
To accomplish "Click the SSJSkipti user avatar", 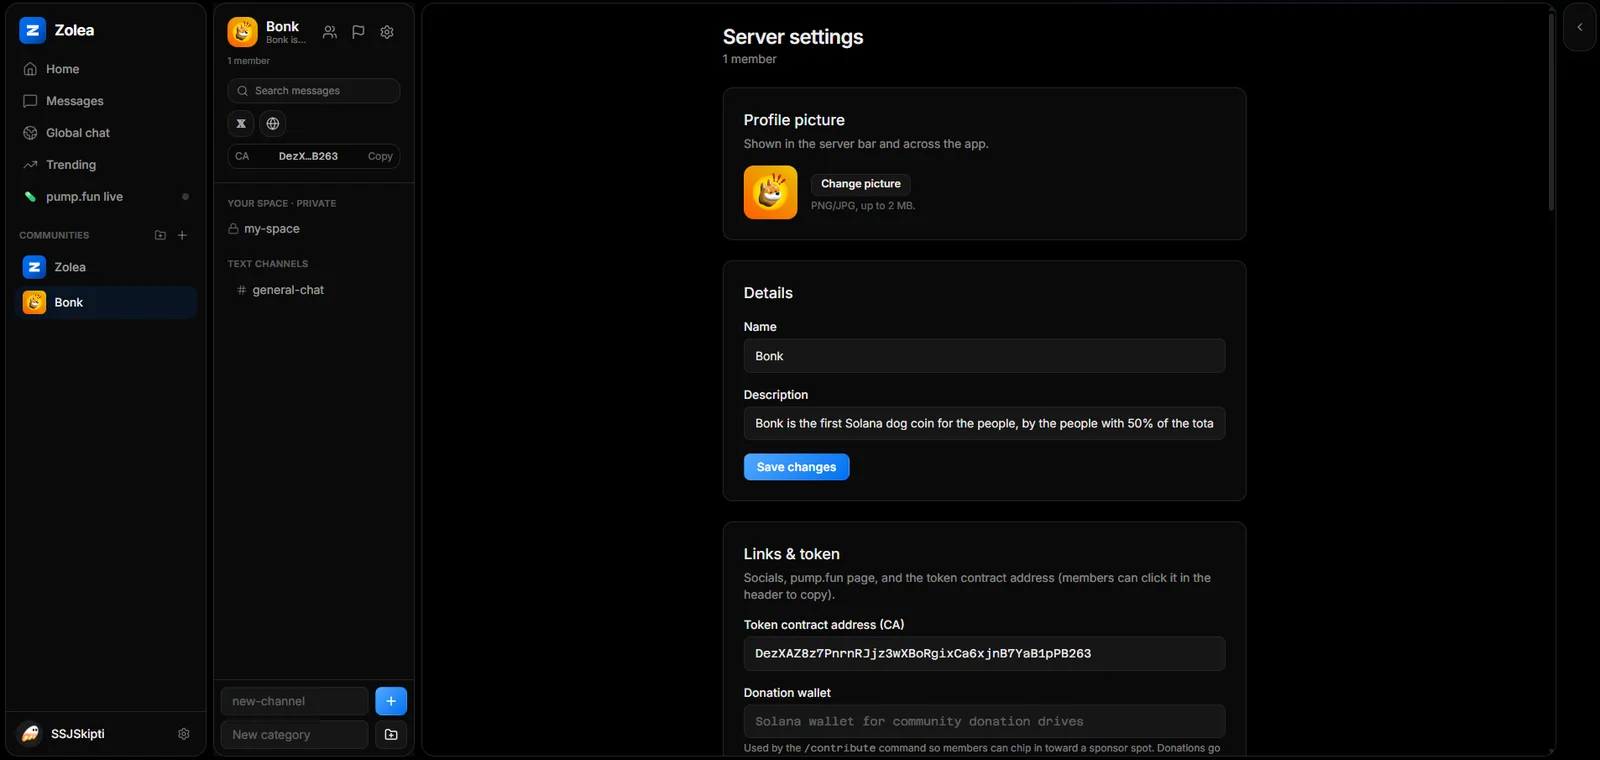I will (x=31, y=734).
